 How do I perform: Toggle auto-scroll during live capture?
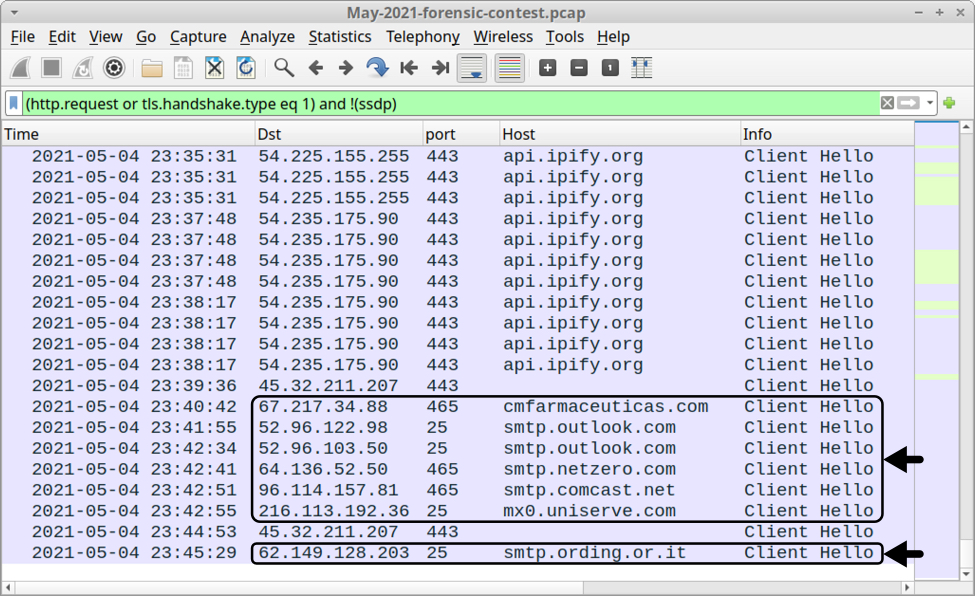[x=472, y=68]
